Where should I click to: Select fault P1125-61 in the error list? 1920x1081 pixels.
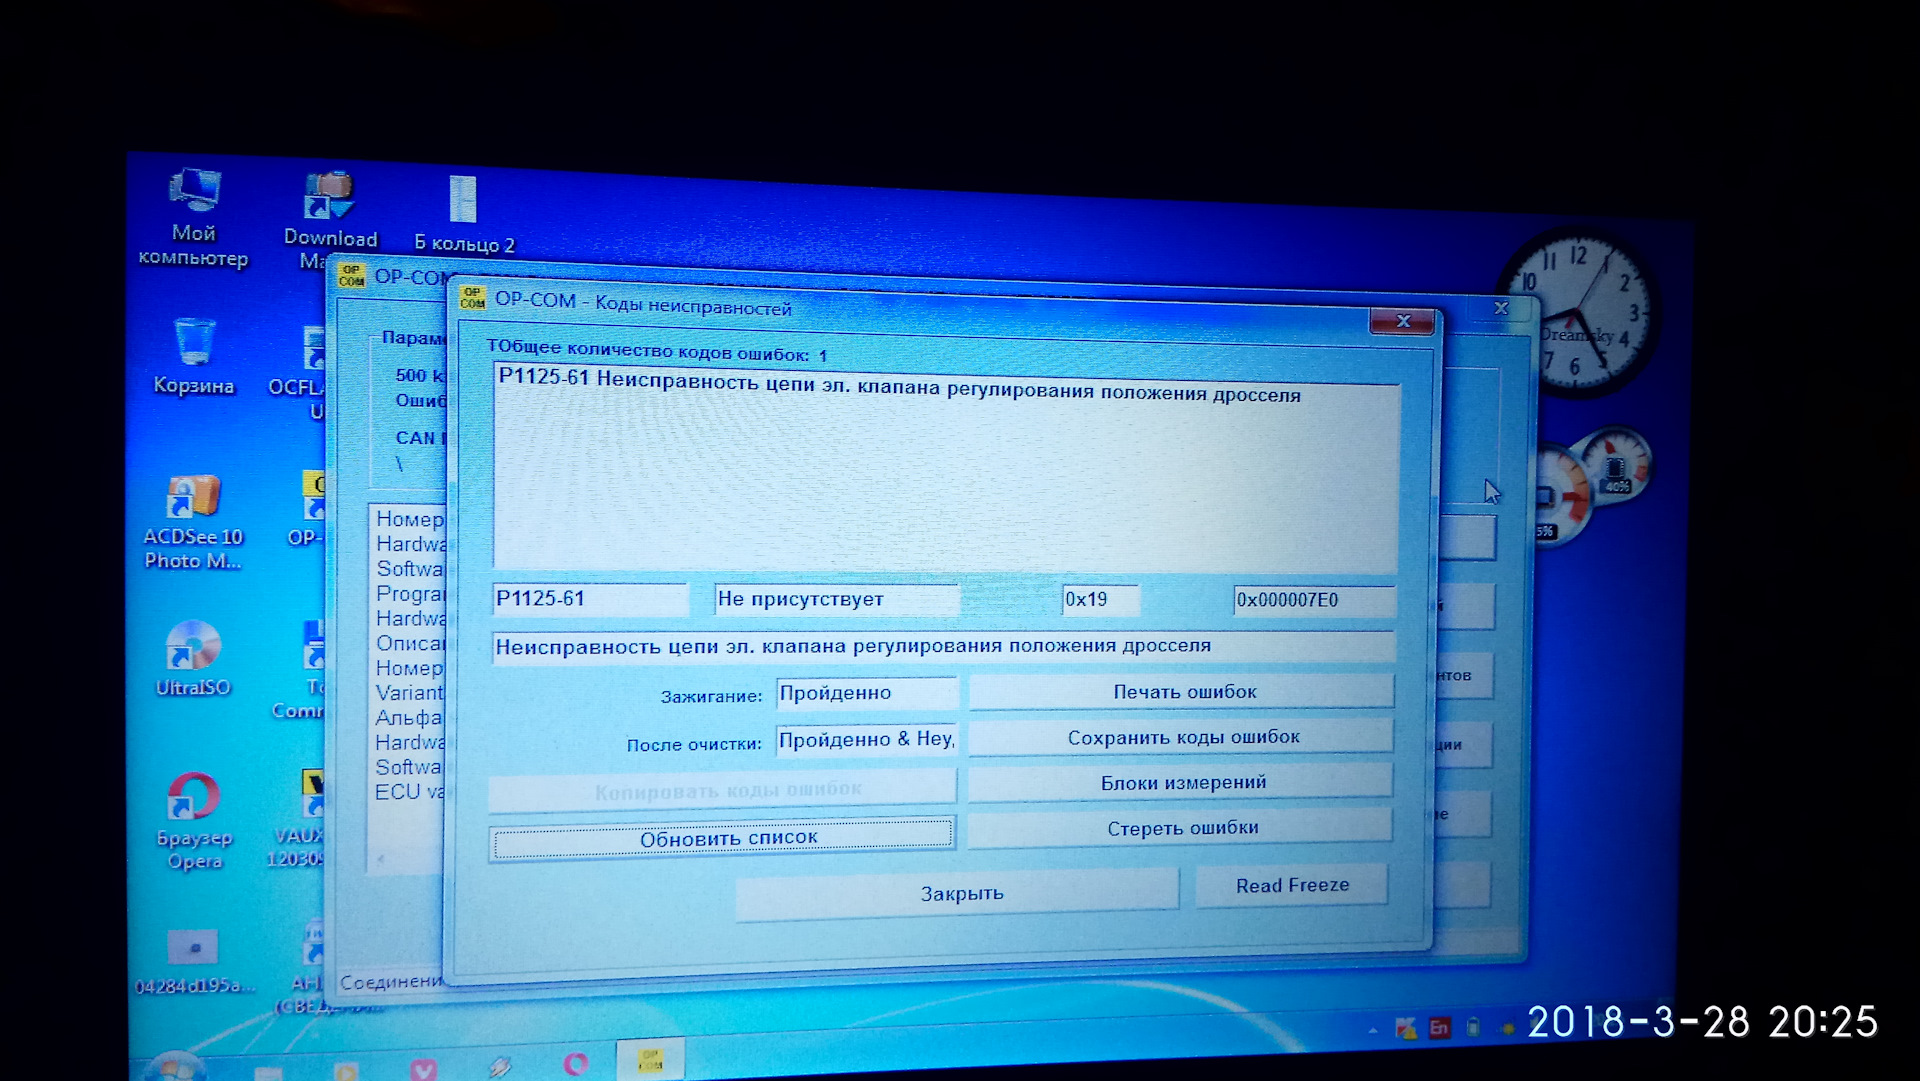tap(899, 386)
